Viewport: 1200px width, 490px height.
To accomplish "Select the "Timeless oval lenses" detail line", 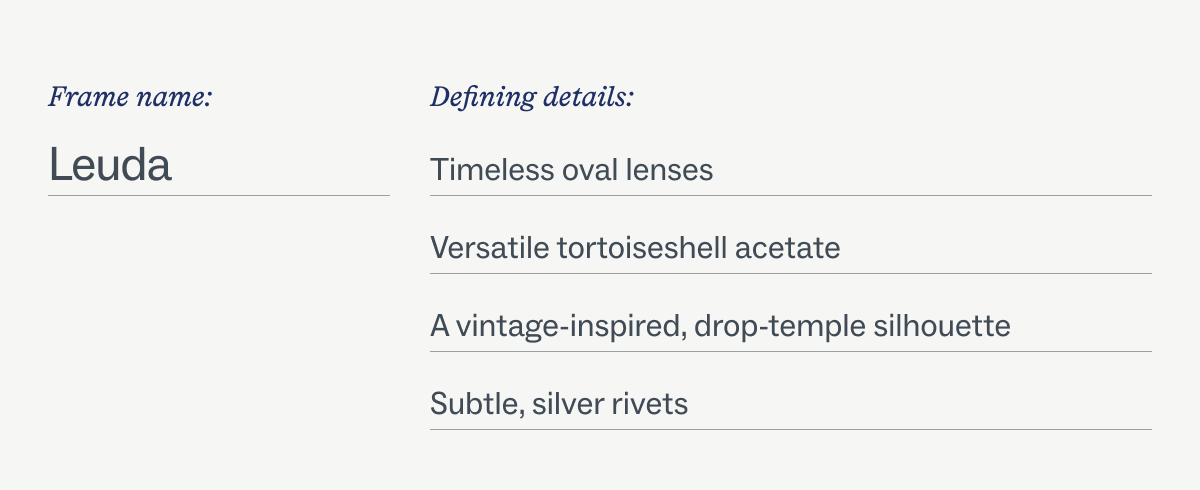I will click(x=571, y=170).
